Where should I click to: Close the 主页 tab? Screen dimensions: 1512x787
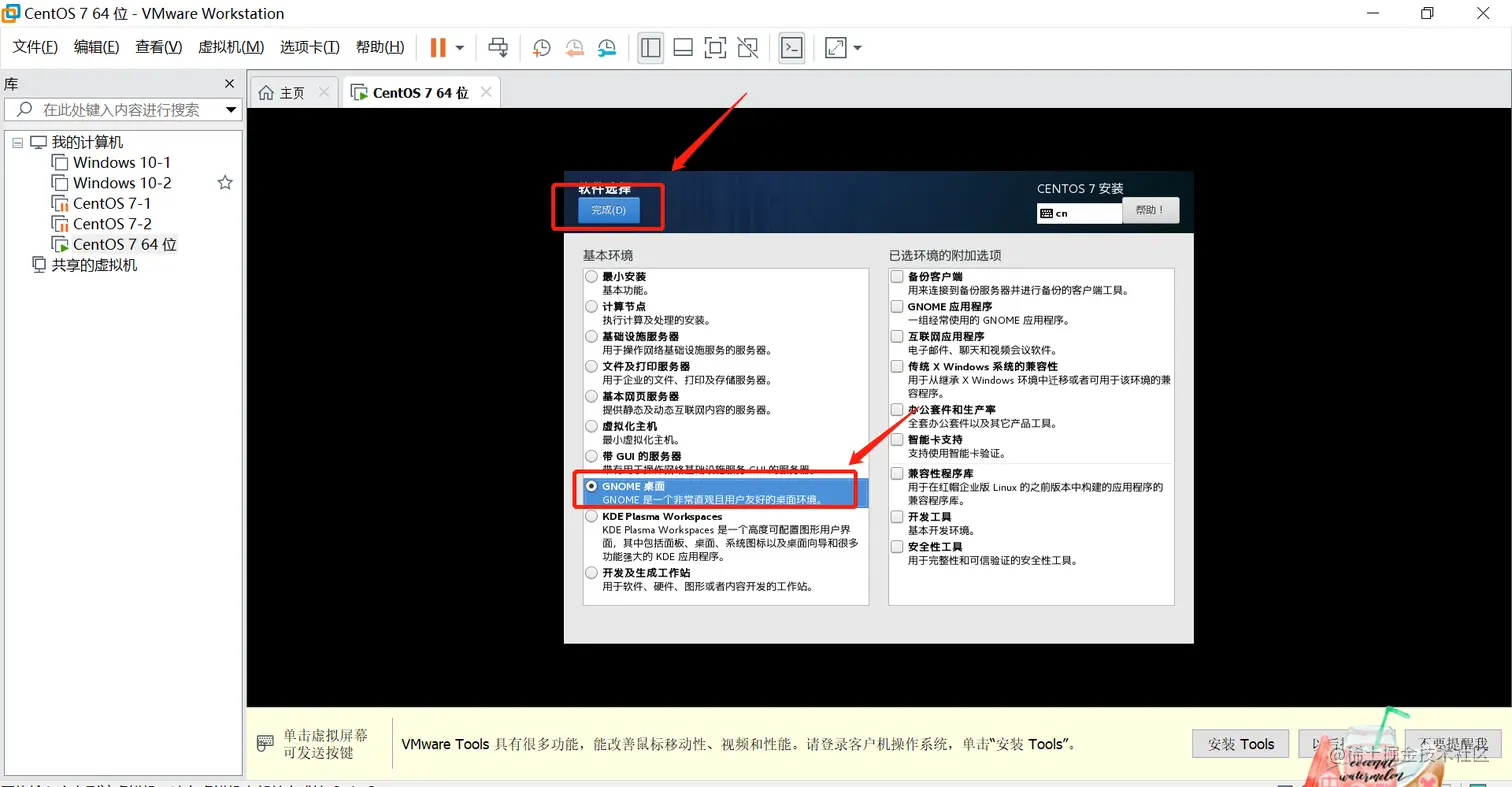pos(323,92)
